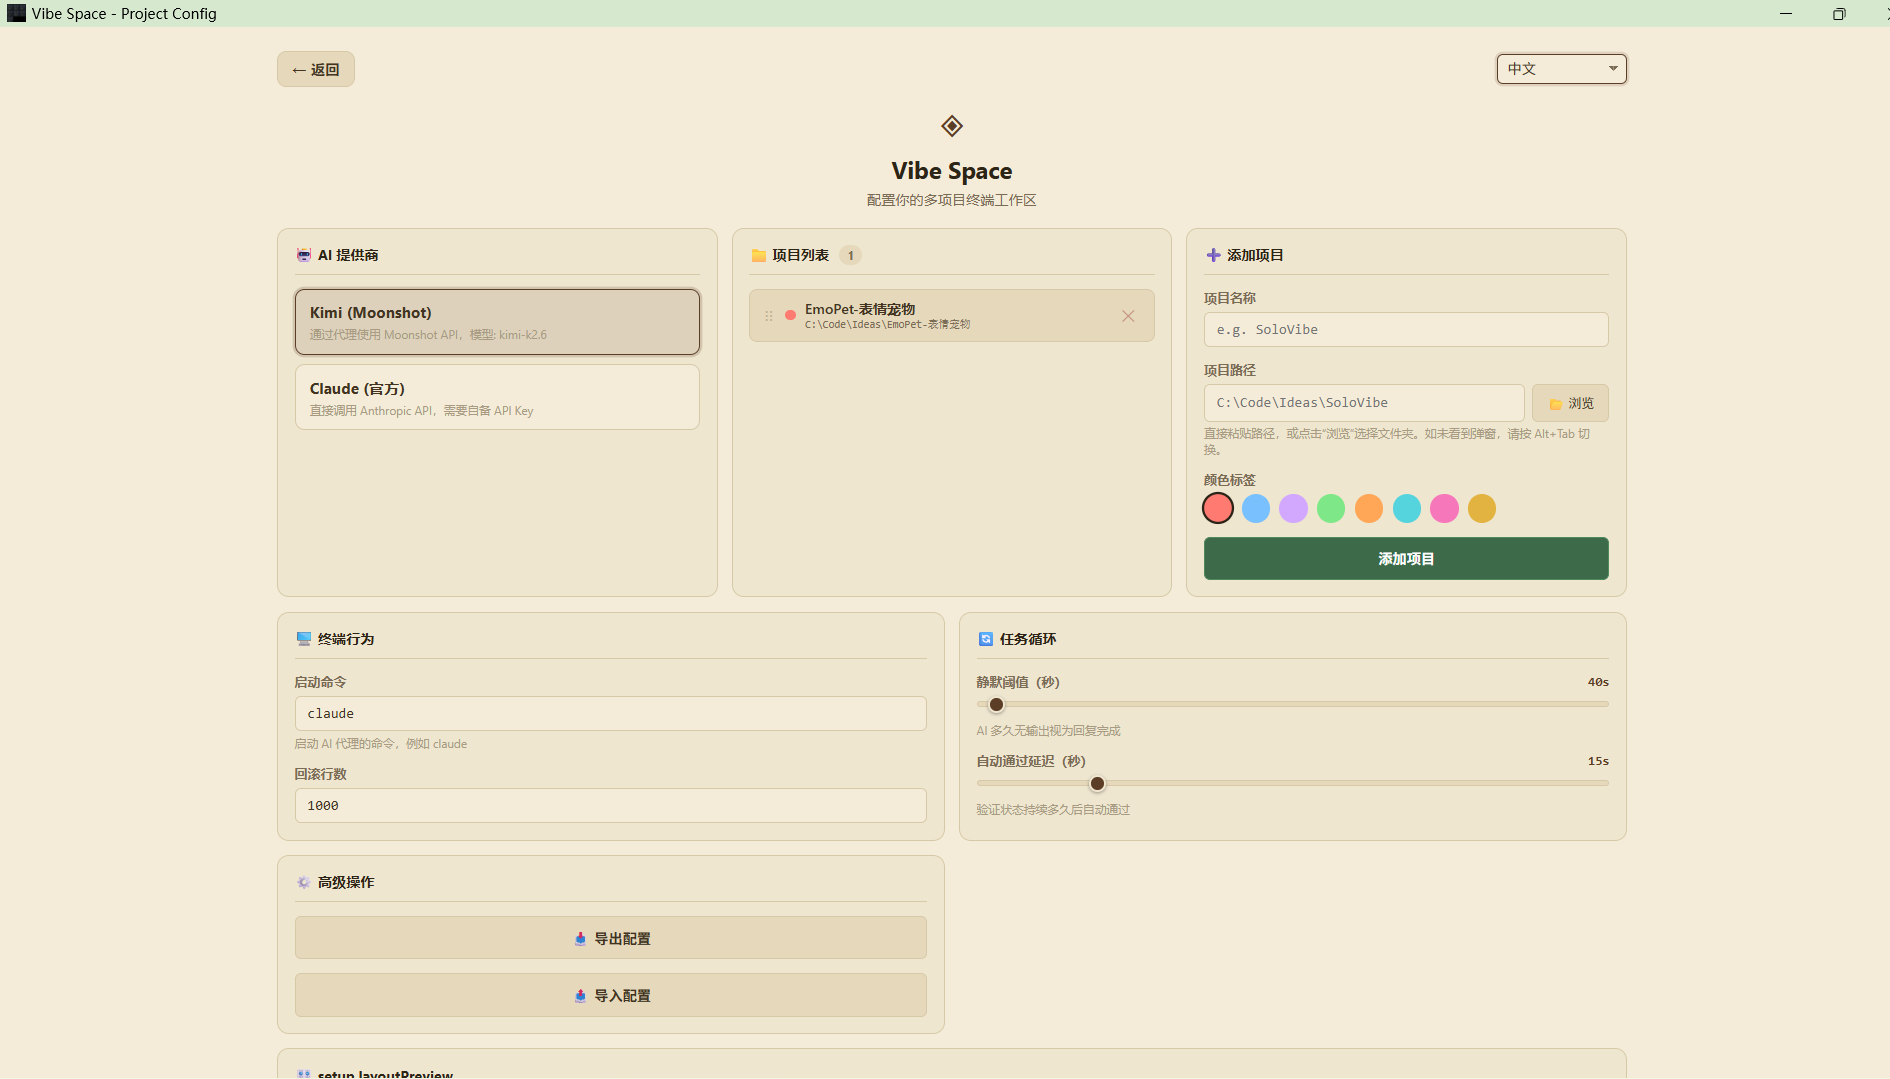Image resolution: width=1890 pixels, height=1079 pixels.
Task: Click the Vibe Space app icon in title bar
Action: point(16,13)
